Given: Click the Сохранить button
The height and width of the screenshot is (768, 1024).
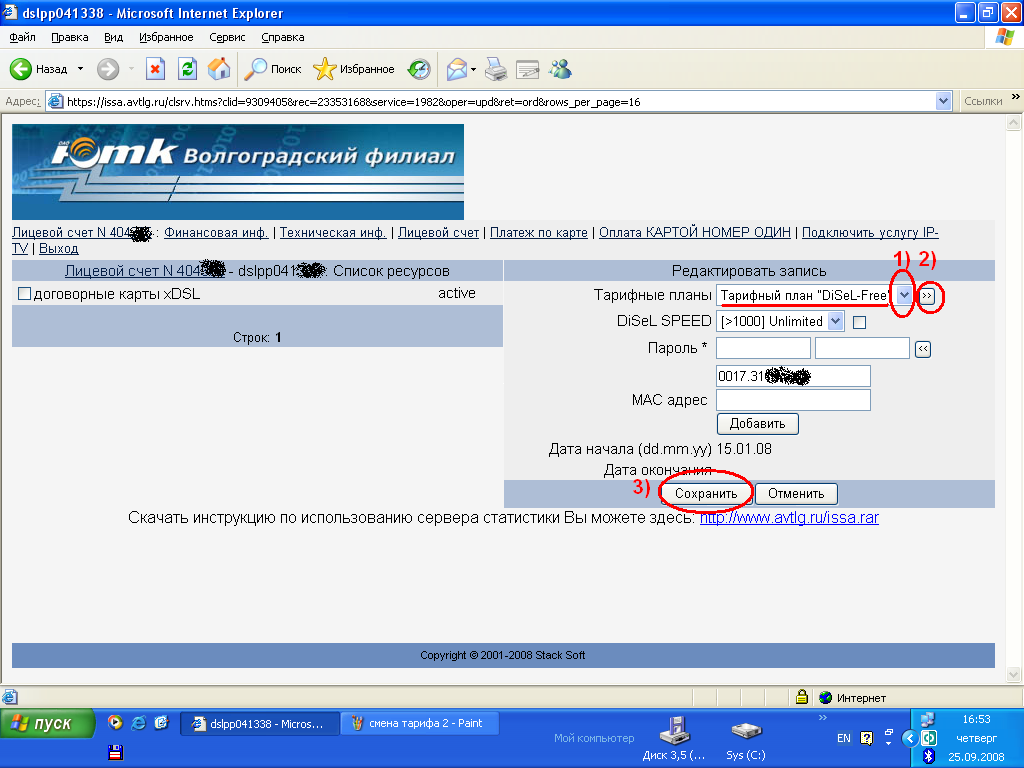Looking at the screenshot, I should (706, 494).
